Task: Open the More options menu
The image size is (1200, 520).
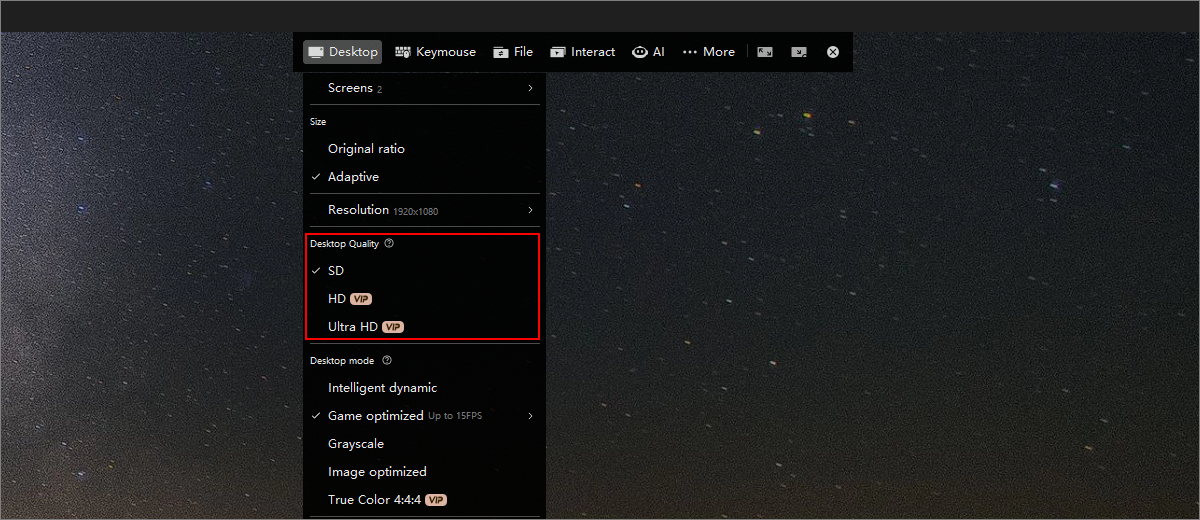Action: (708, 52)
